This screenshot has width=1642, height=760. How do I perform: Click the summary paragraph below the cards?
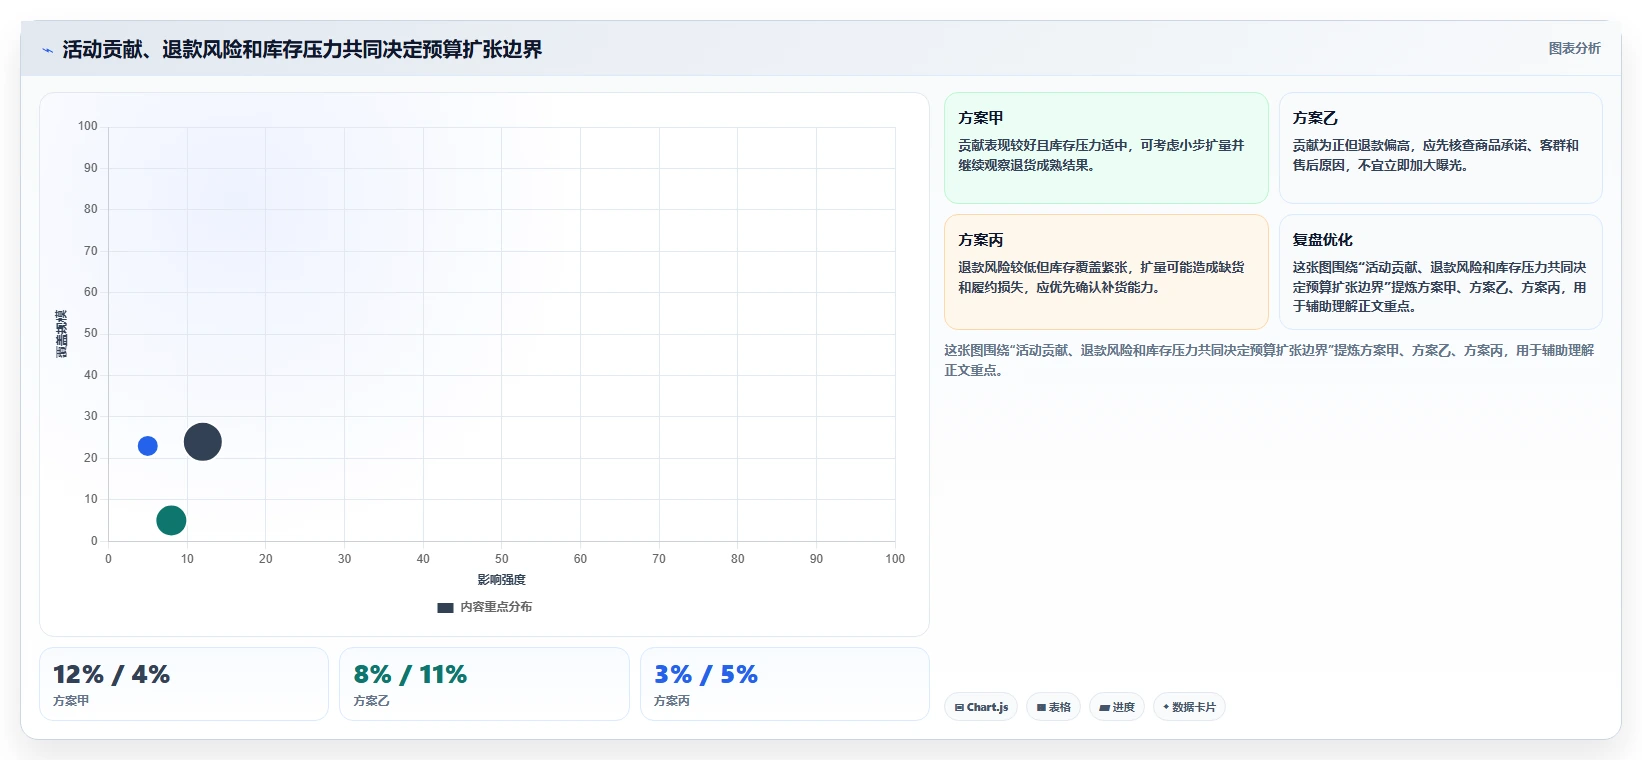click(x=1270, y=360)
